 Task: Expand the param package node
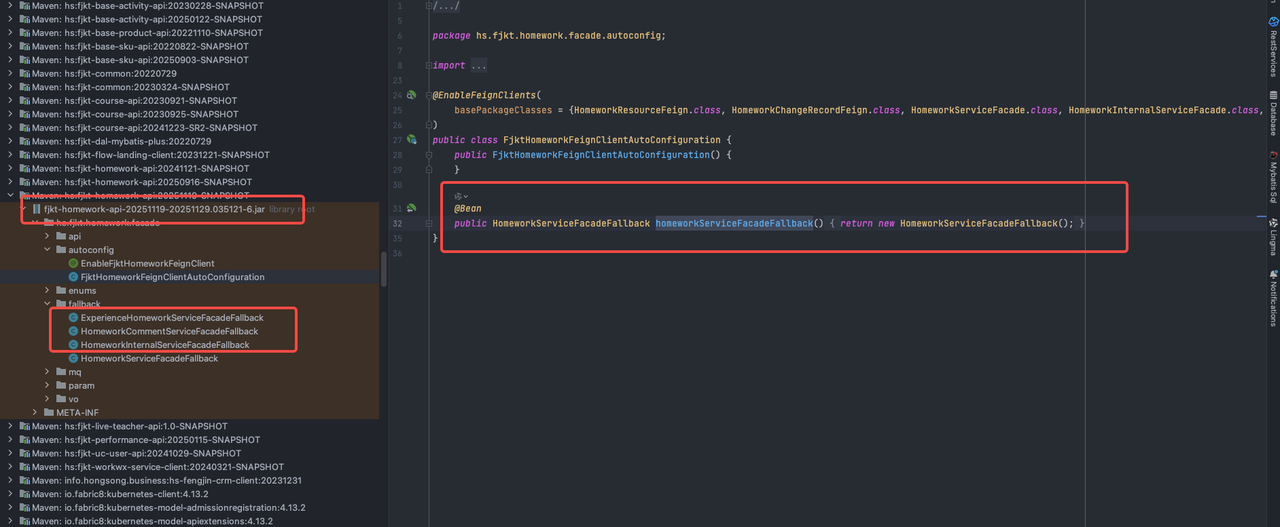48,385
